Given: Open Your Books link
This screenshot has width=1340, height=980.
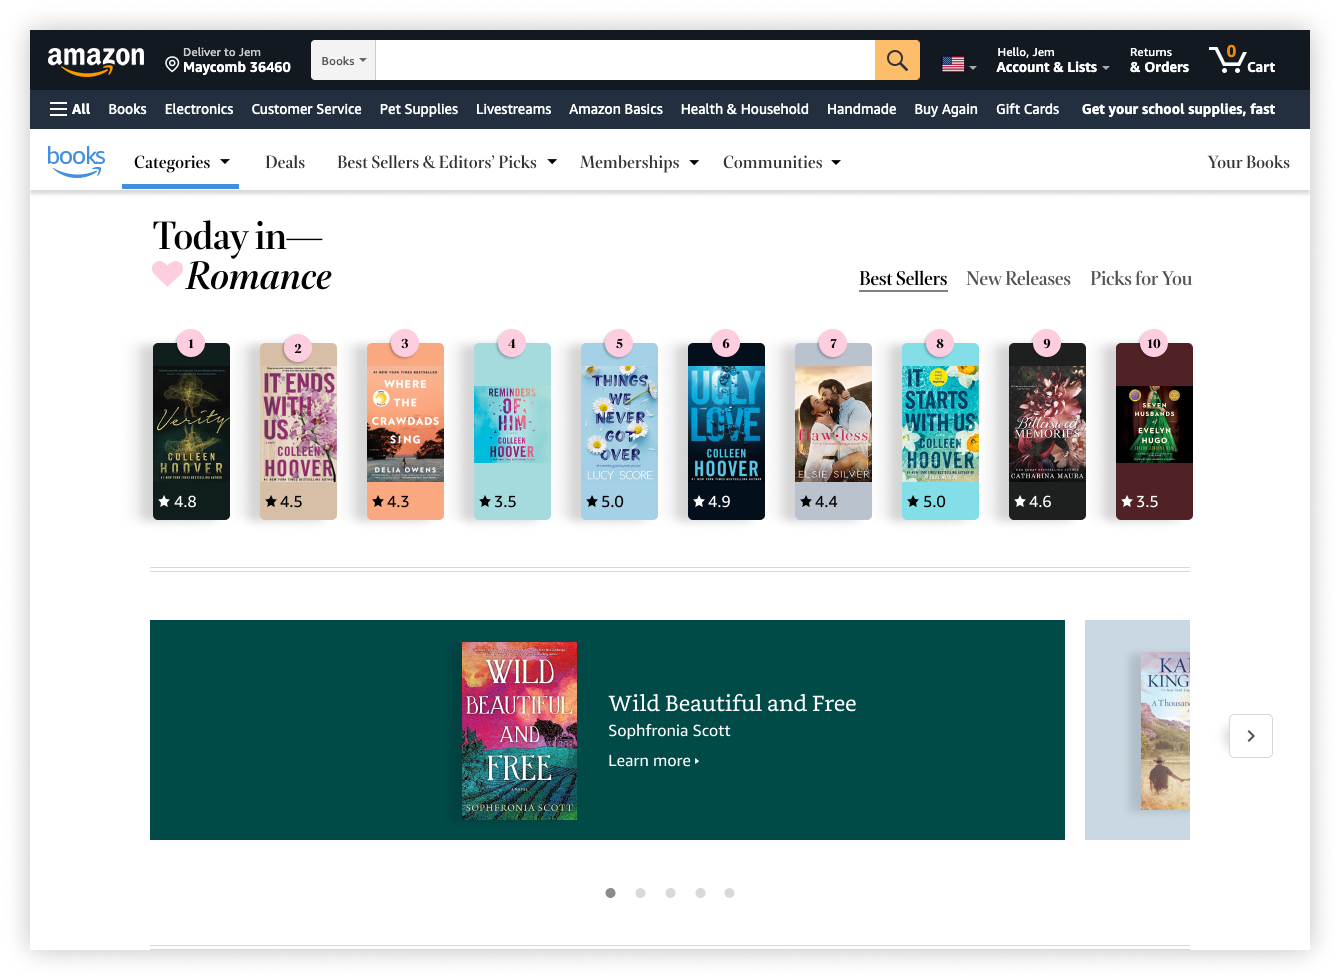Looking at the screenshot, I should (x=1248, y=162).
